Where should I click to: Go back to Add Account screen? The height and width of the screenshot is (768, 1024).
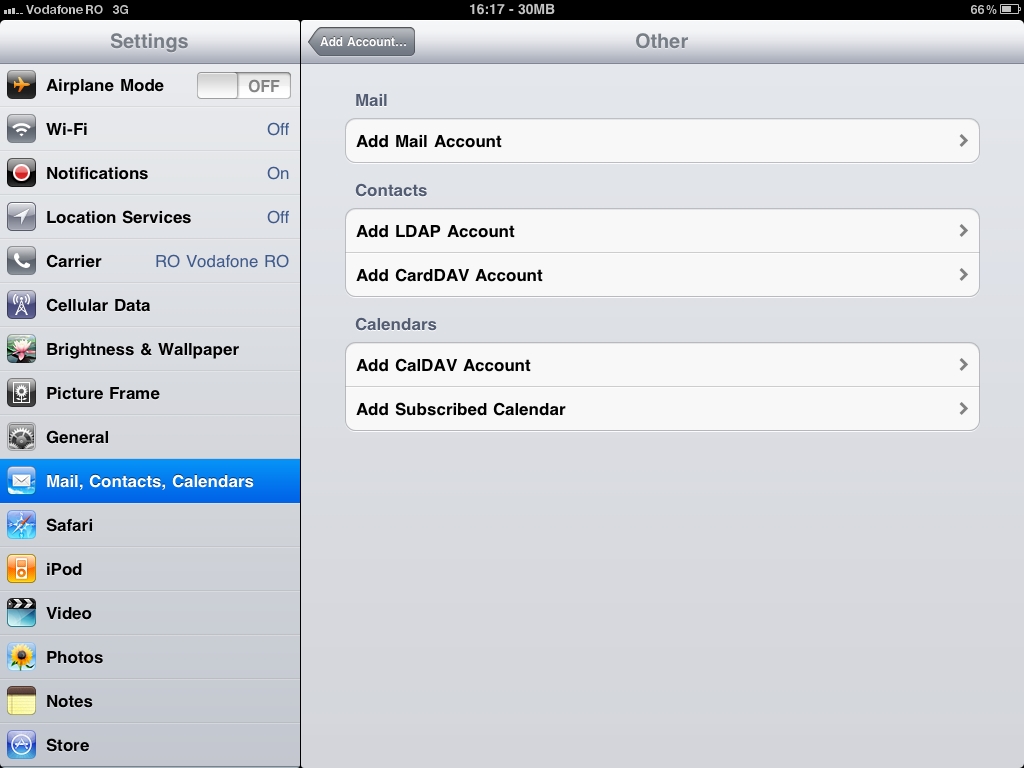[x=362, y=42]
